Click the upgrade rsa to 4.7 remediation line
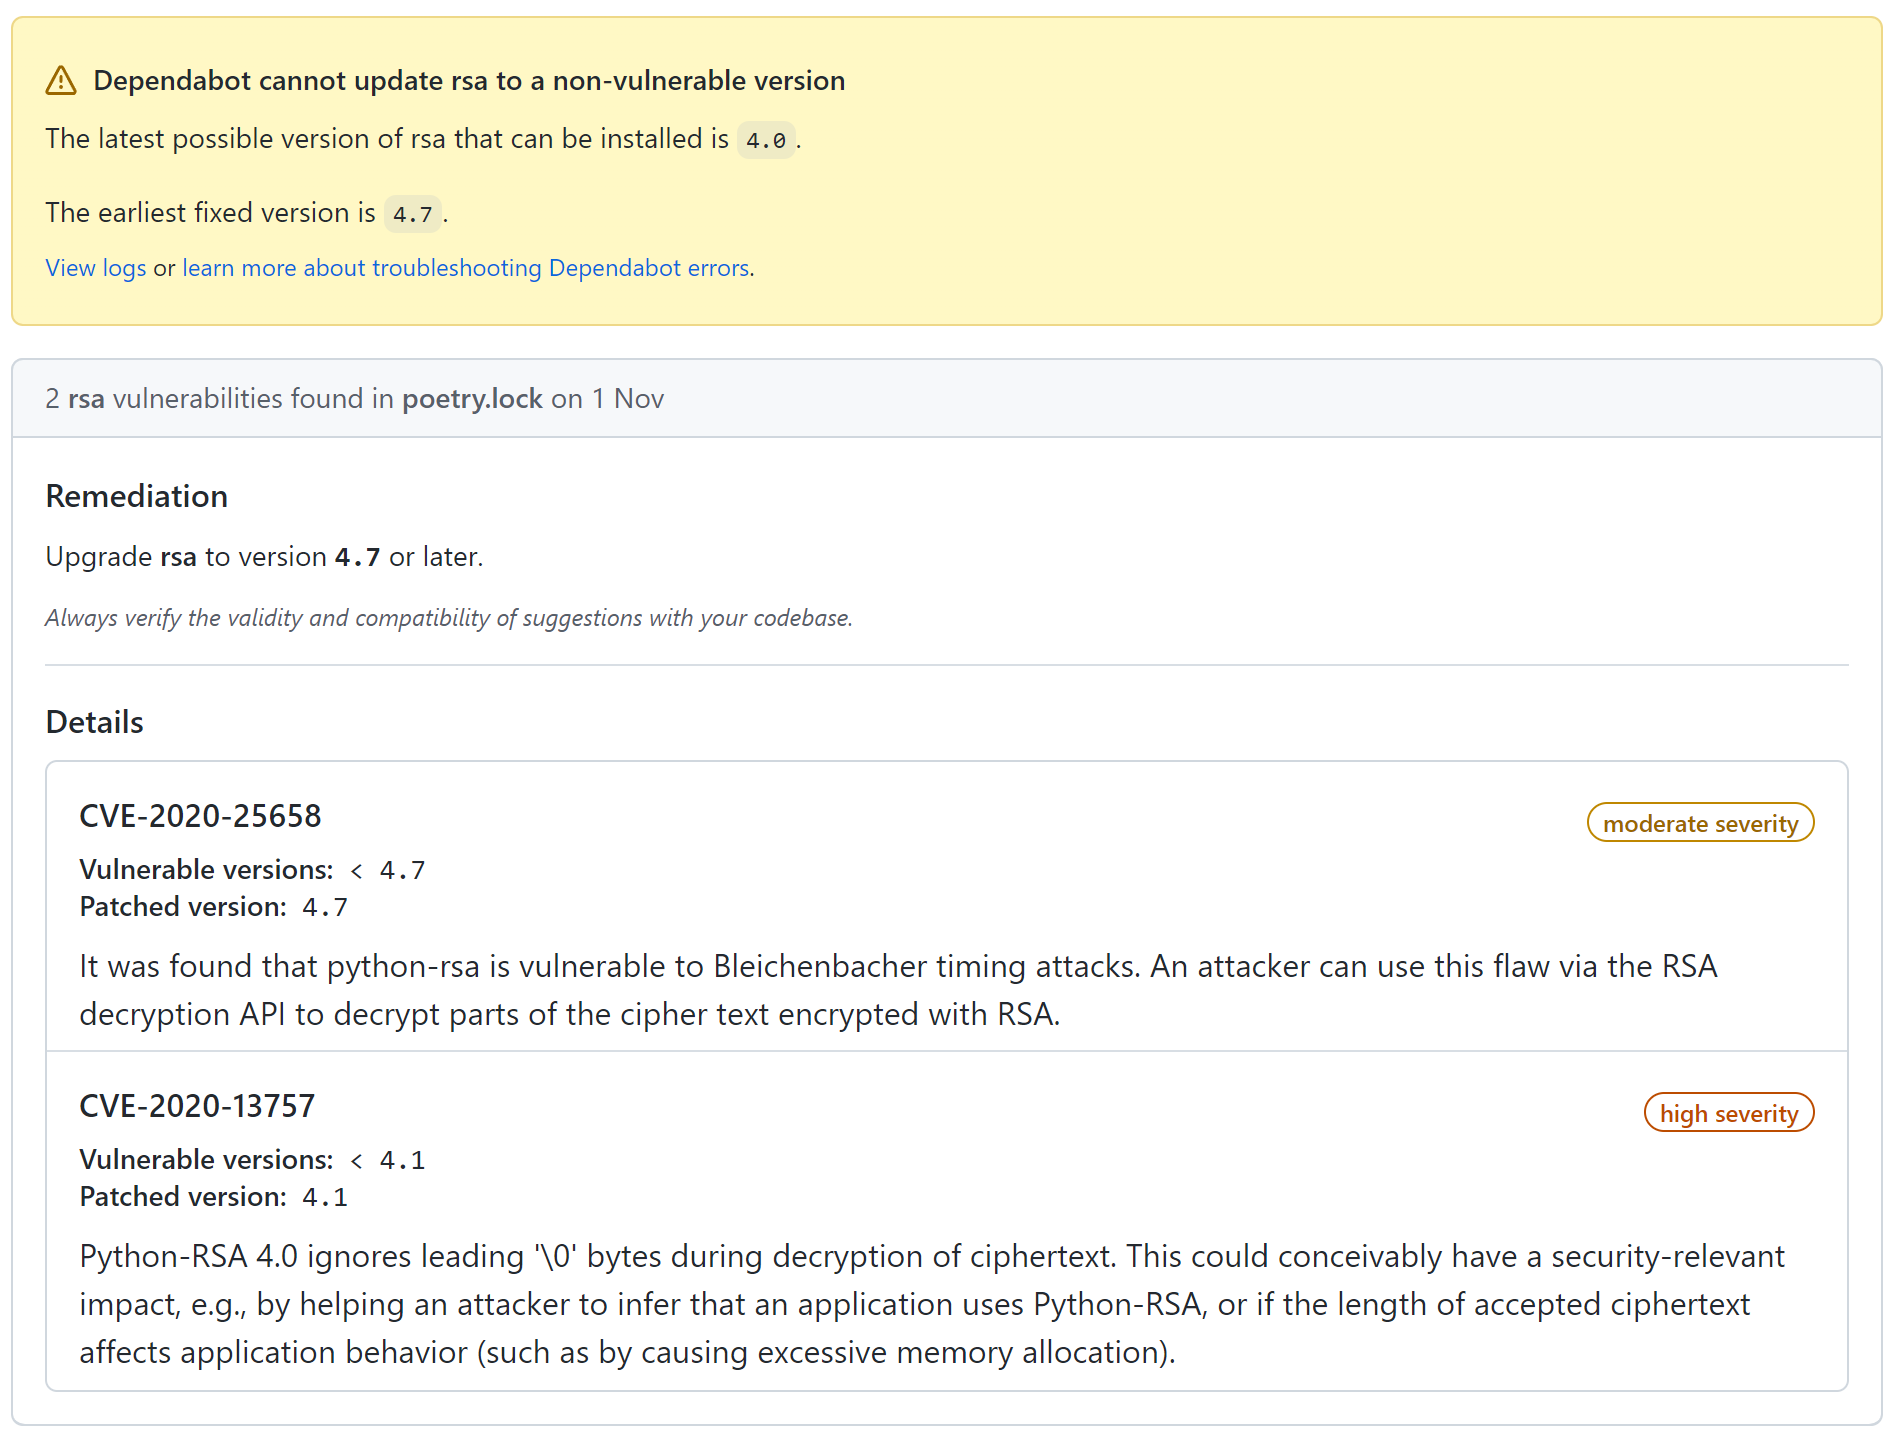1890x1434 pixels. (263, 556)
